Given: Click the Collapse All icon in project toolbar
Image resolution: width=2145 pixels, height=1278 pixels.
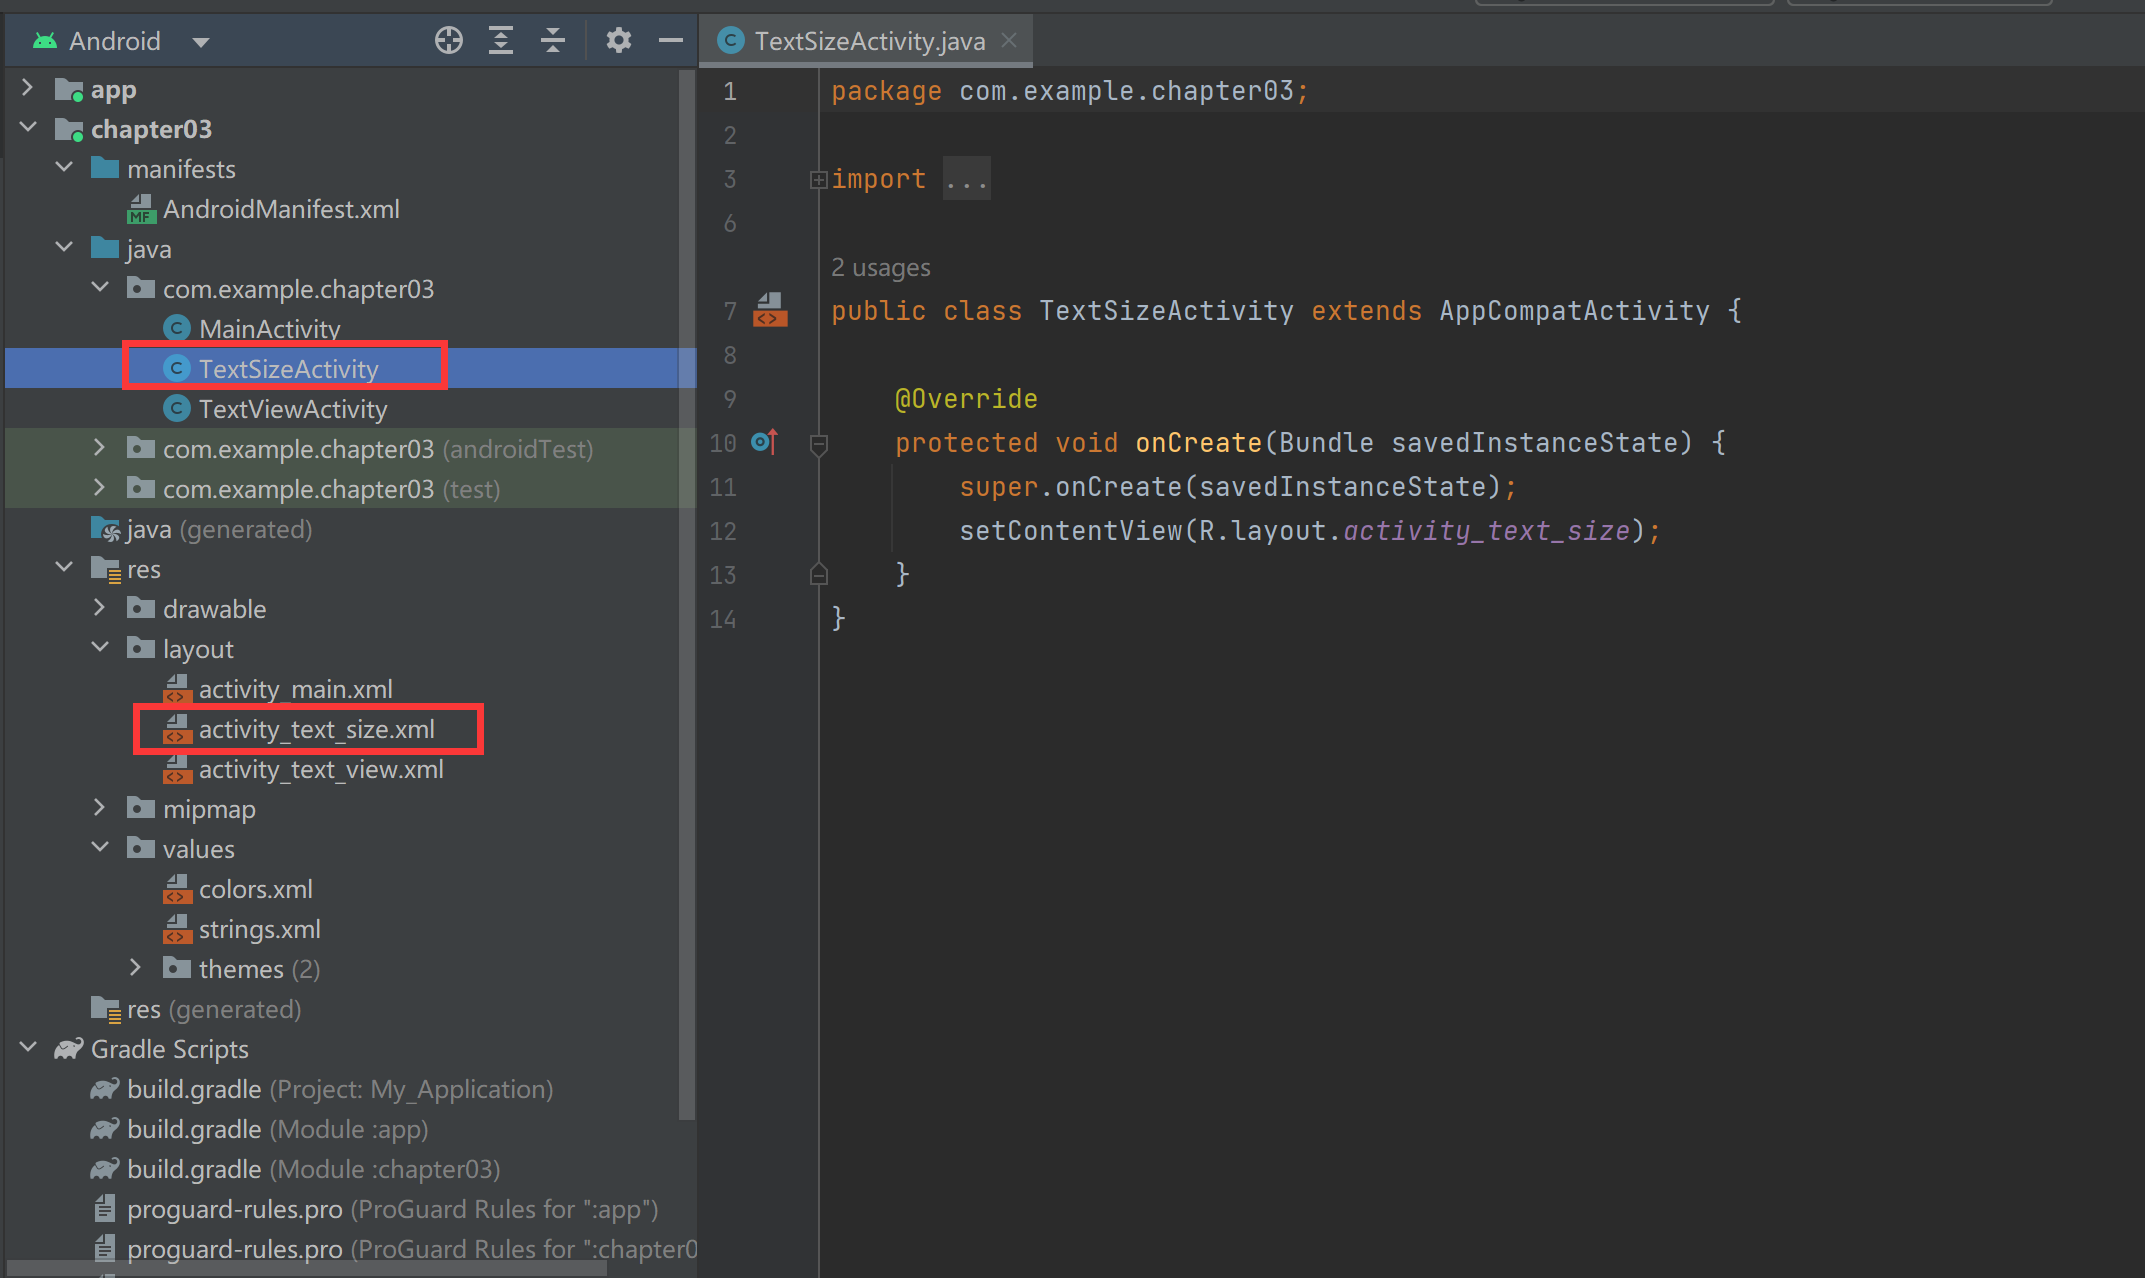Looking at the screenshot, I should [553, 41].
